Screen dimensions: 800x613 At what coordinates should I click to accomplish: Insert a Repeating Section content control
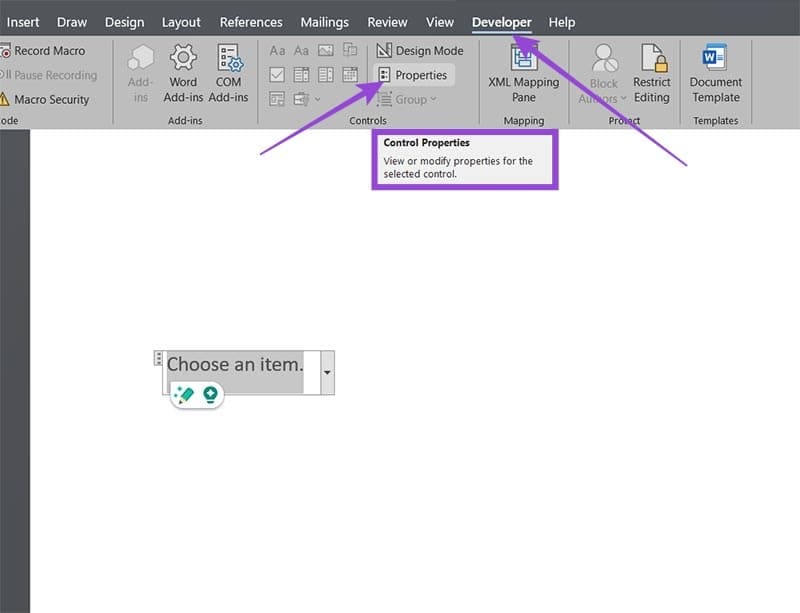pos(277,99)
